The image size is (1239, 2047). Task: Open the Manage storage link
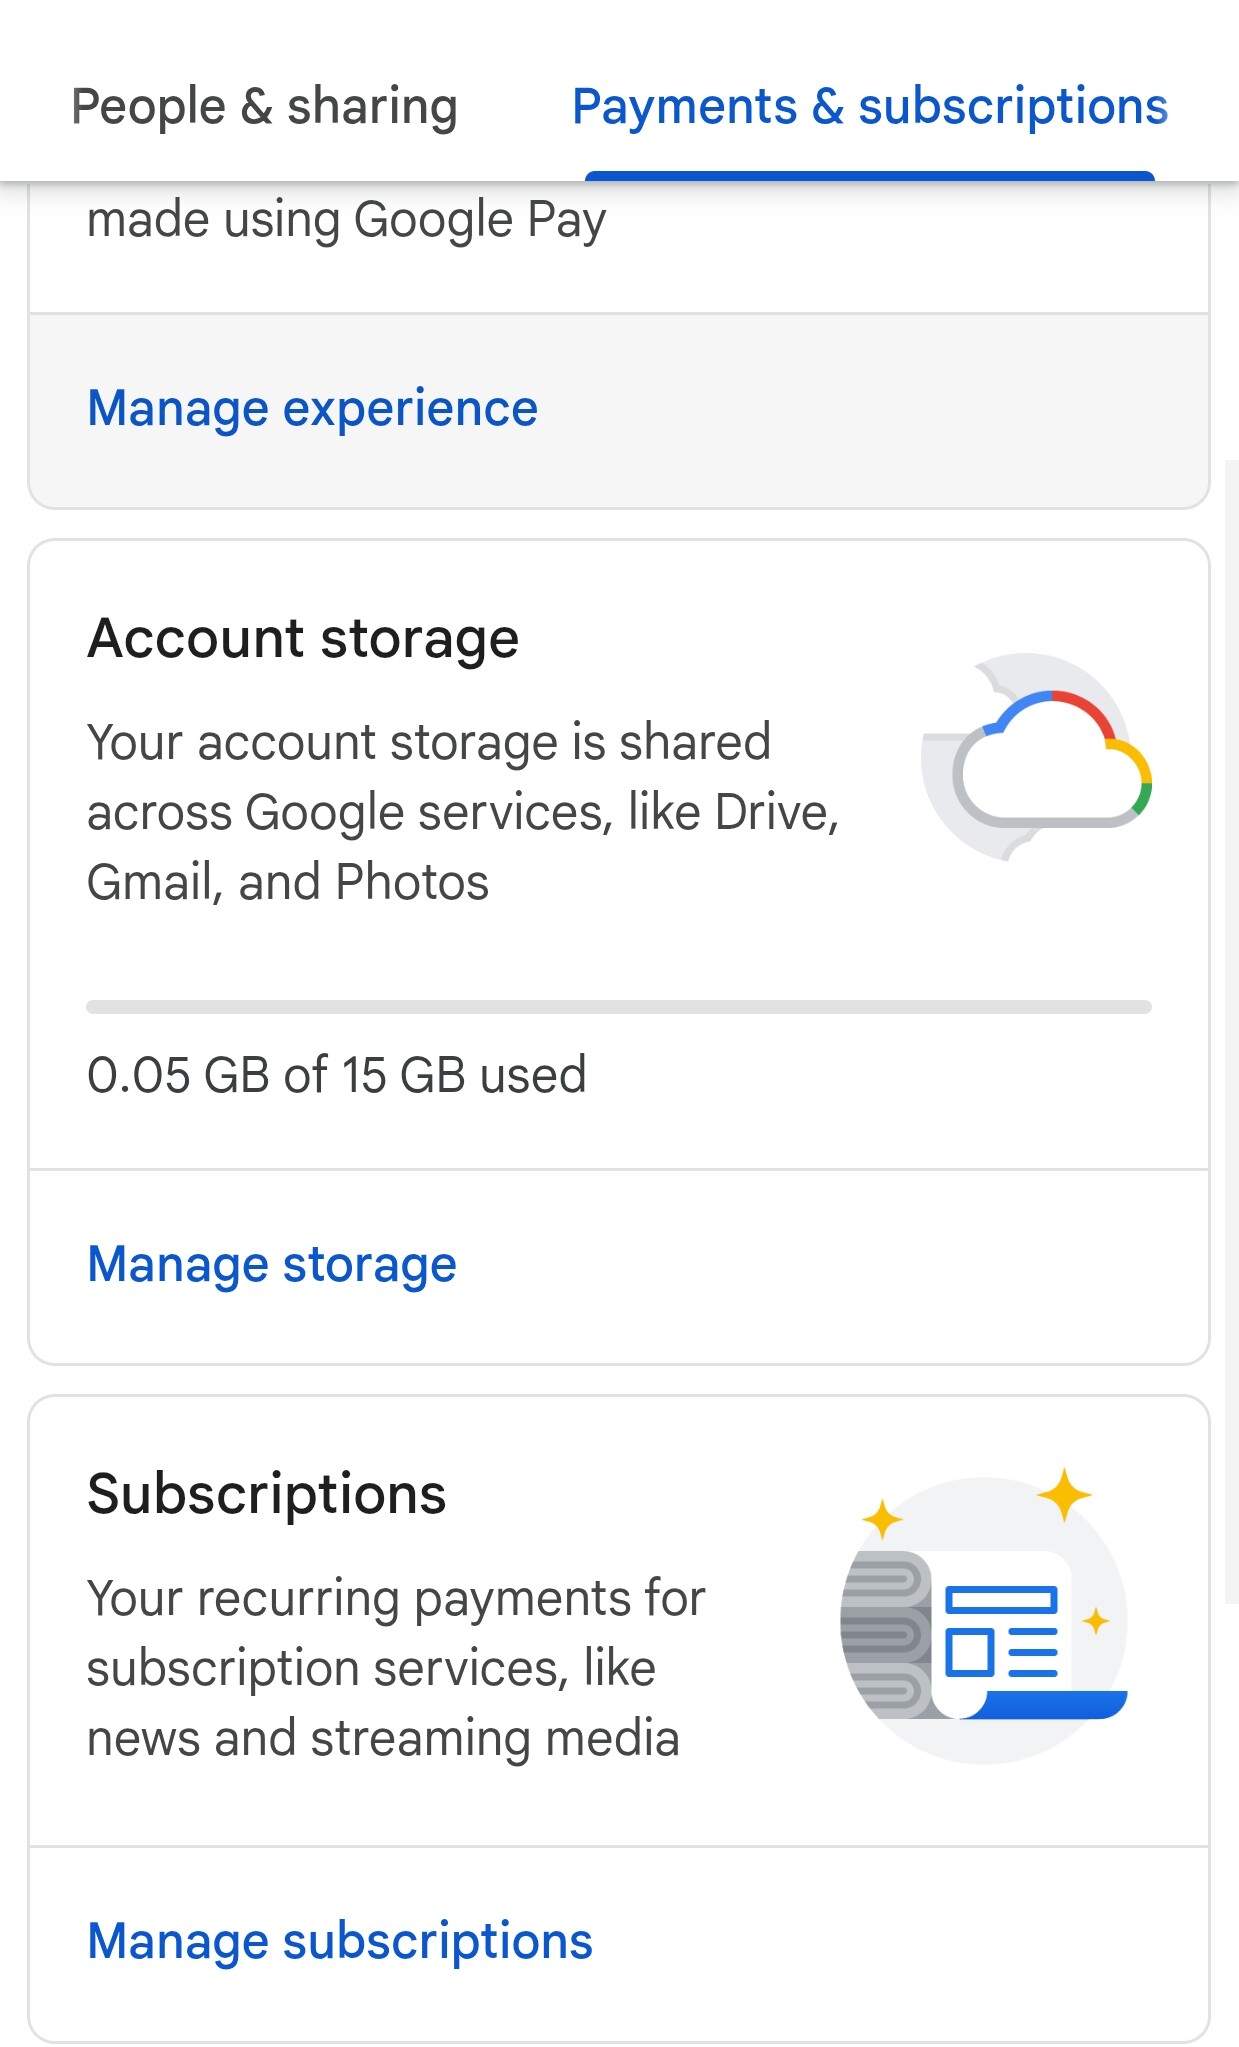pos(272,1264)
